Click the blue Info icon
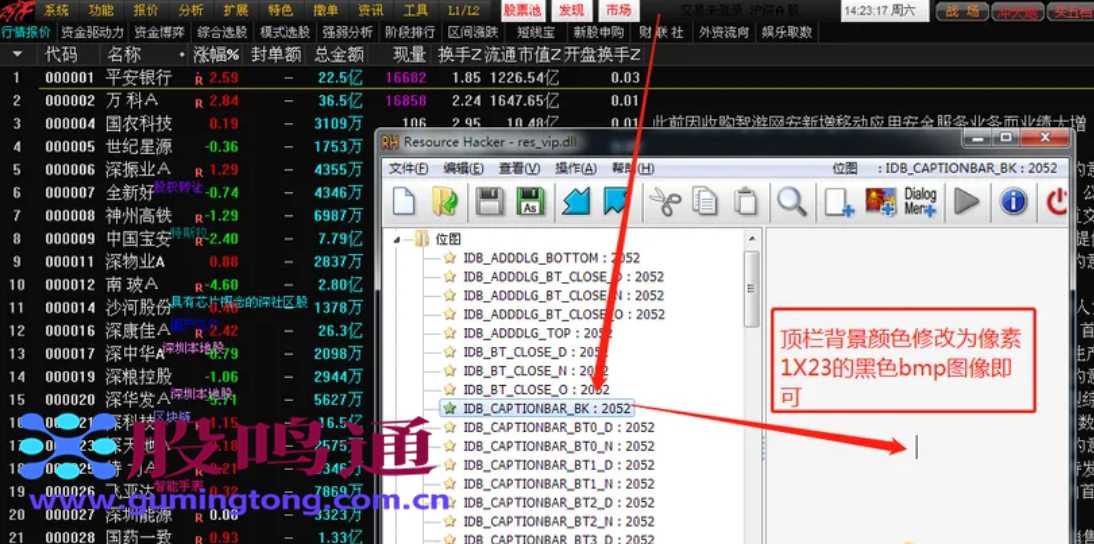Viewport: 1094px width, 544px height. click(x=1013, y=201)
